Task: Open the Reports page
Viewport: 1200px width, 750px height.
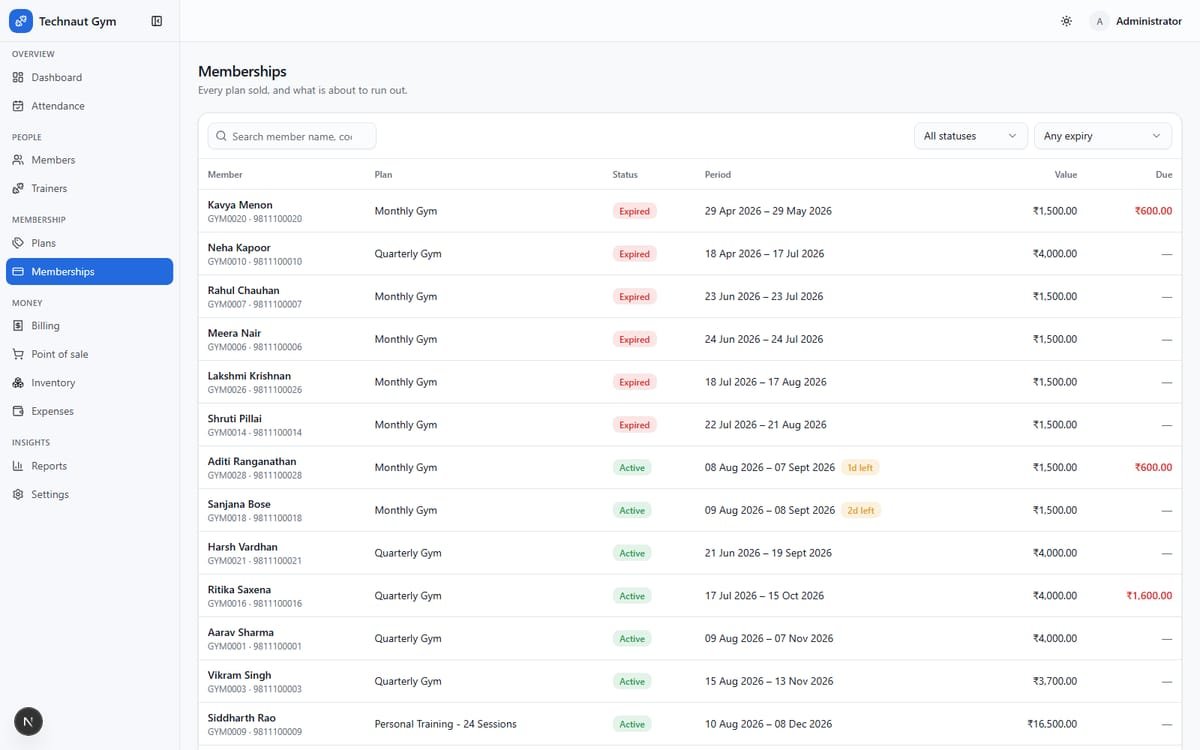Action: [x=89, y=466]
